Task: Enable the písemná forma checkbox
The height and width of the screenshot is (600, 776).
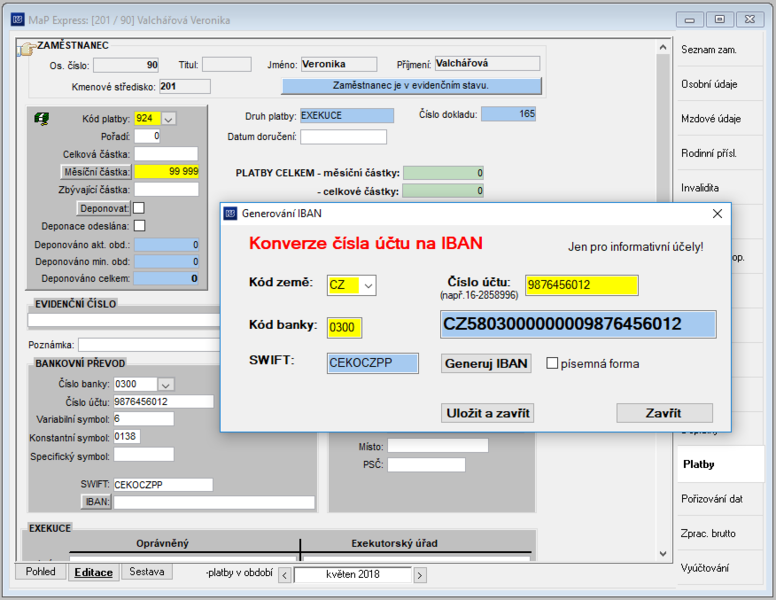Action: [x=552, y=363]
